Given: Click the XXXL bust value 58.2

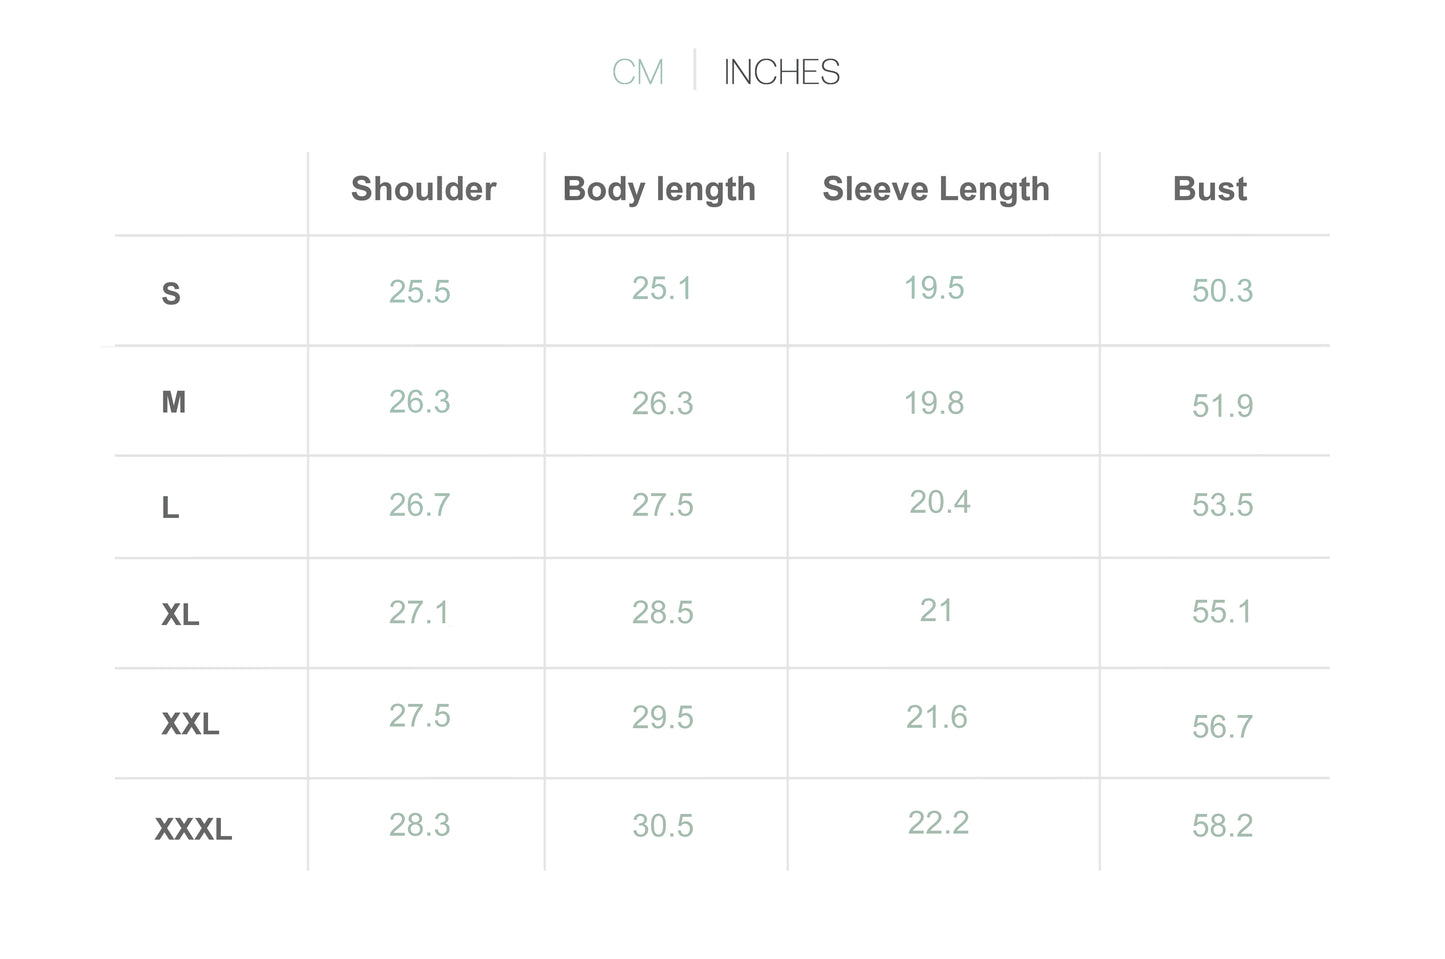Looking at the screenshot, I should (1222, 826).
